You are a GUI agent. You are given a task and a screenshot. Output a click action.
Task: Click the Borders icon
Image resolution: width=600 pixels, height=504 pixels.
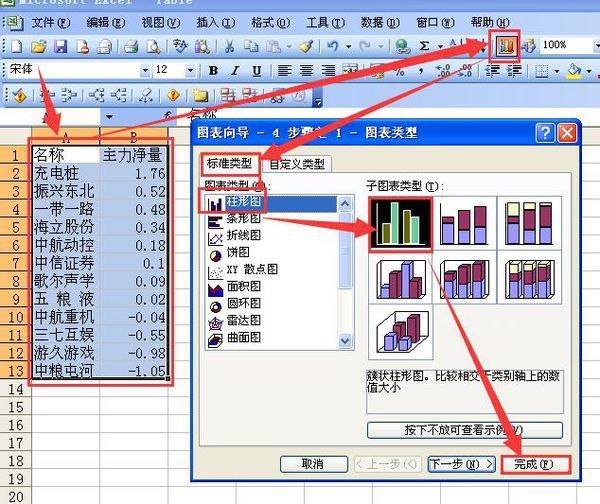[x=541, y=71]
